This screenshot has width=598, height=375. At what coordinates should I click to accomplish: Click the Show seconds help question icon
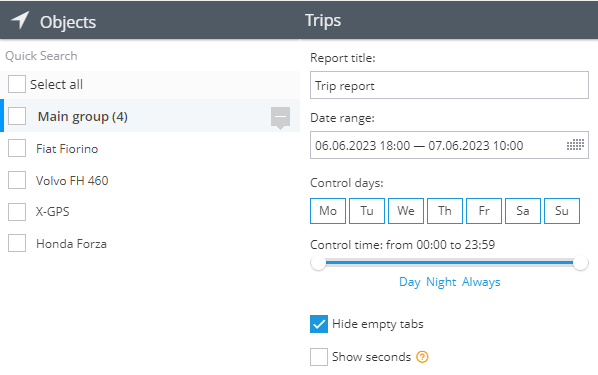click(x=422, y=357)
